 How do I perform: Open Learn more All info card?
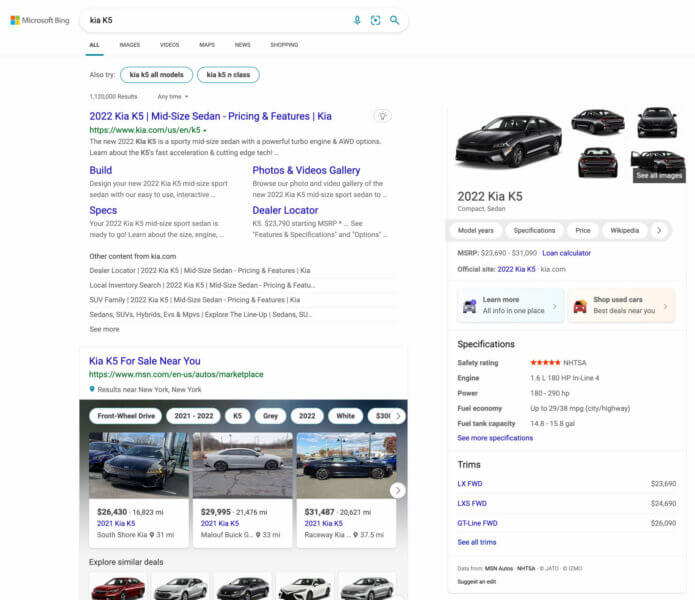click(511, 305)
